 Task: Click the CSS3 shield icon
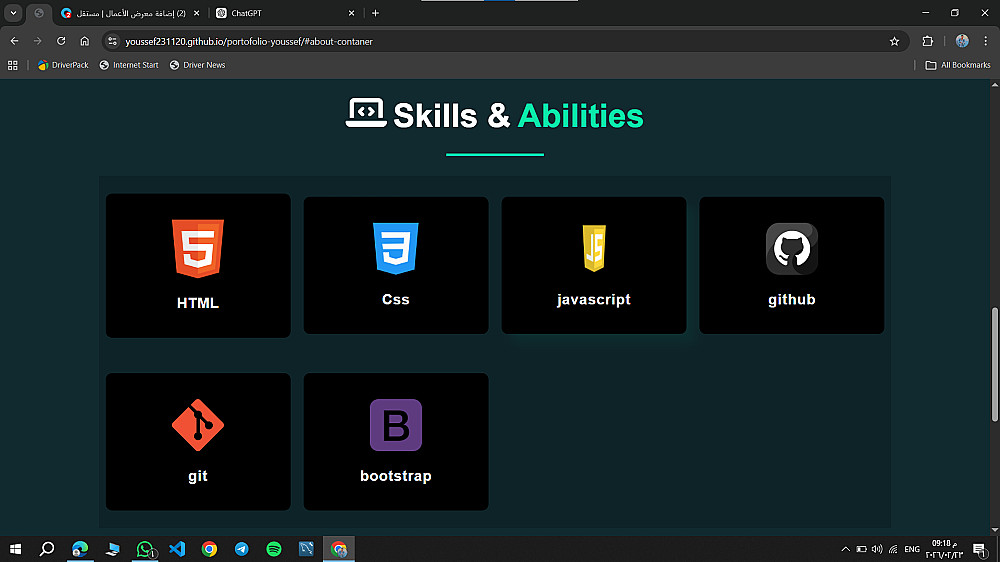395,248
